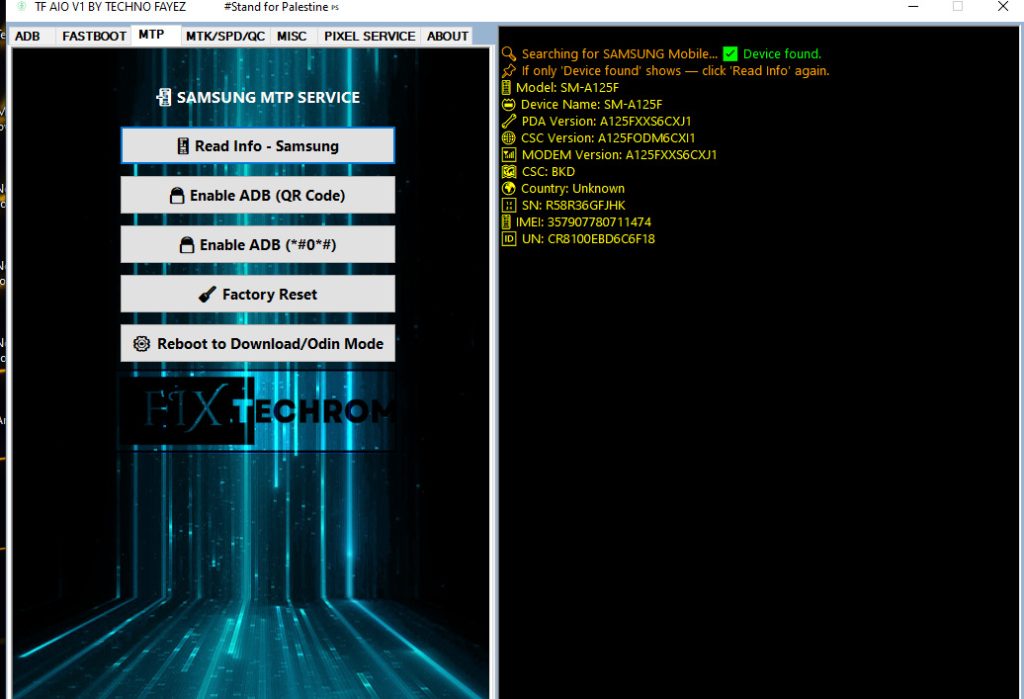The height and width of the screenshot is (699, 1024).
Task: Click Enable ADB (QR Code) button
Action: point(258,195)
